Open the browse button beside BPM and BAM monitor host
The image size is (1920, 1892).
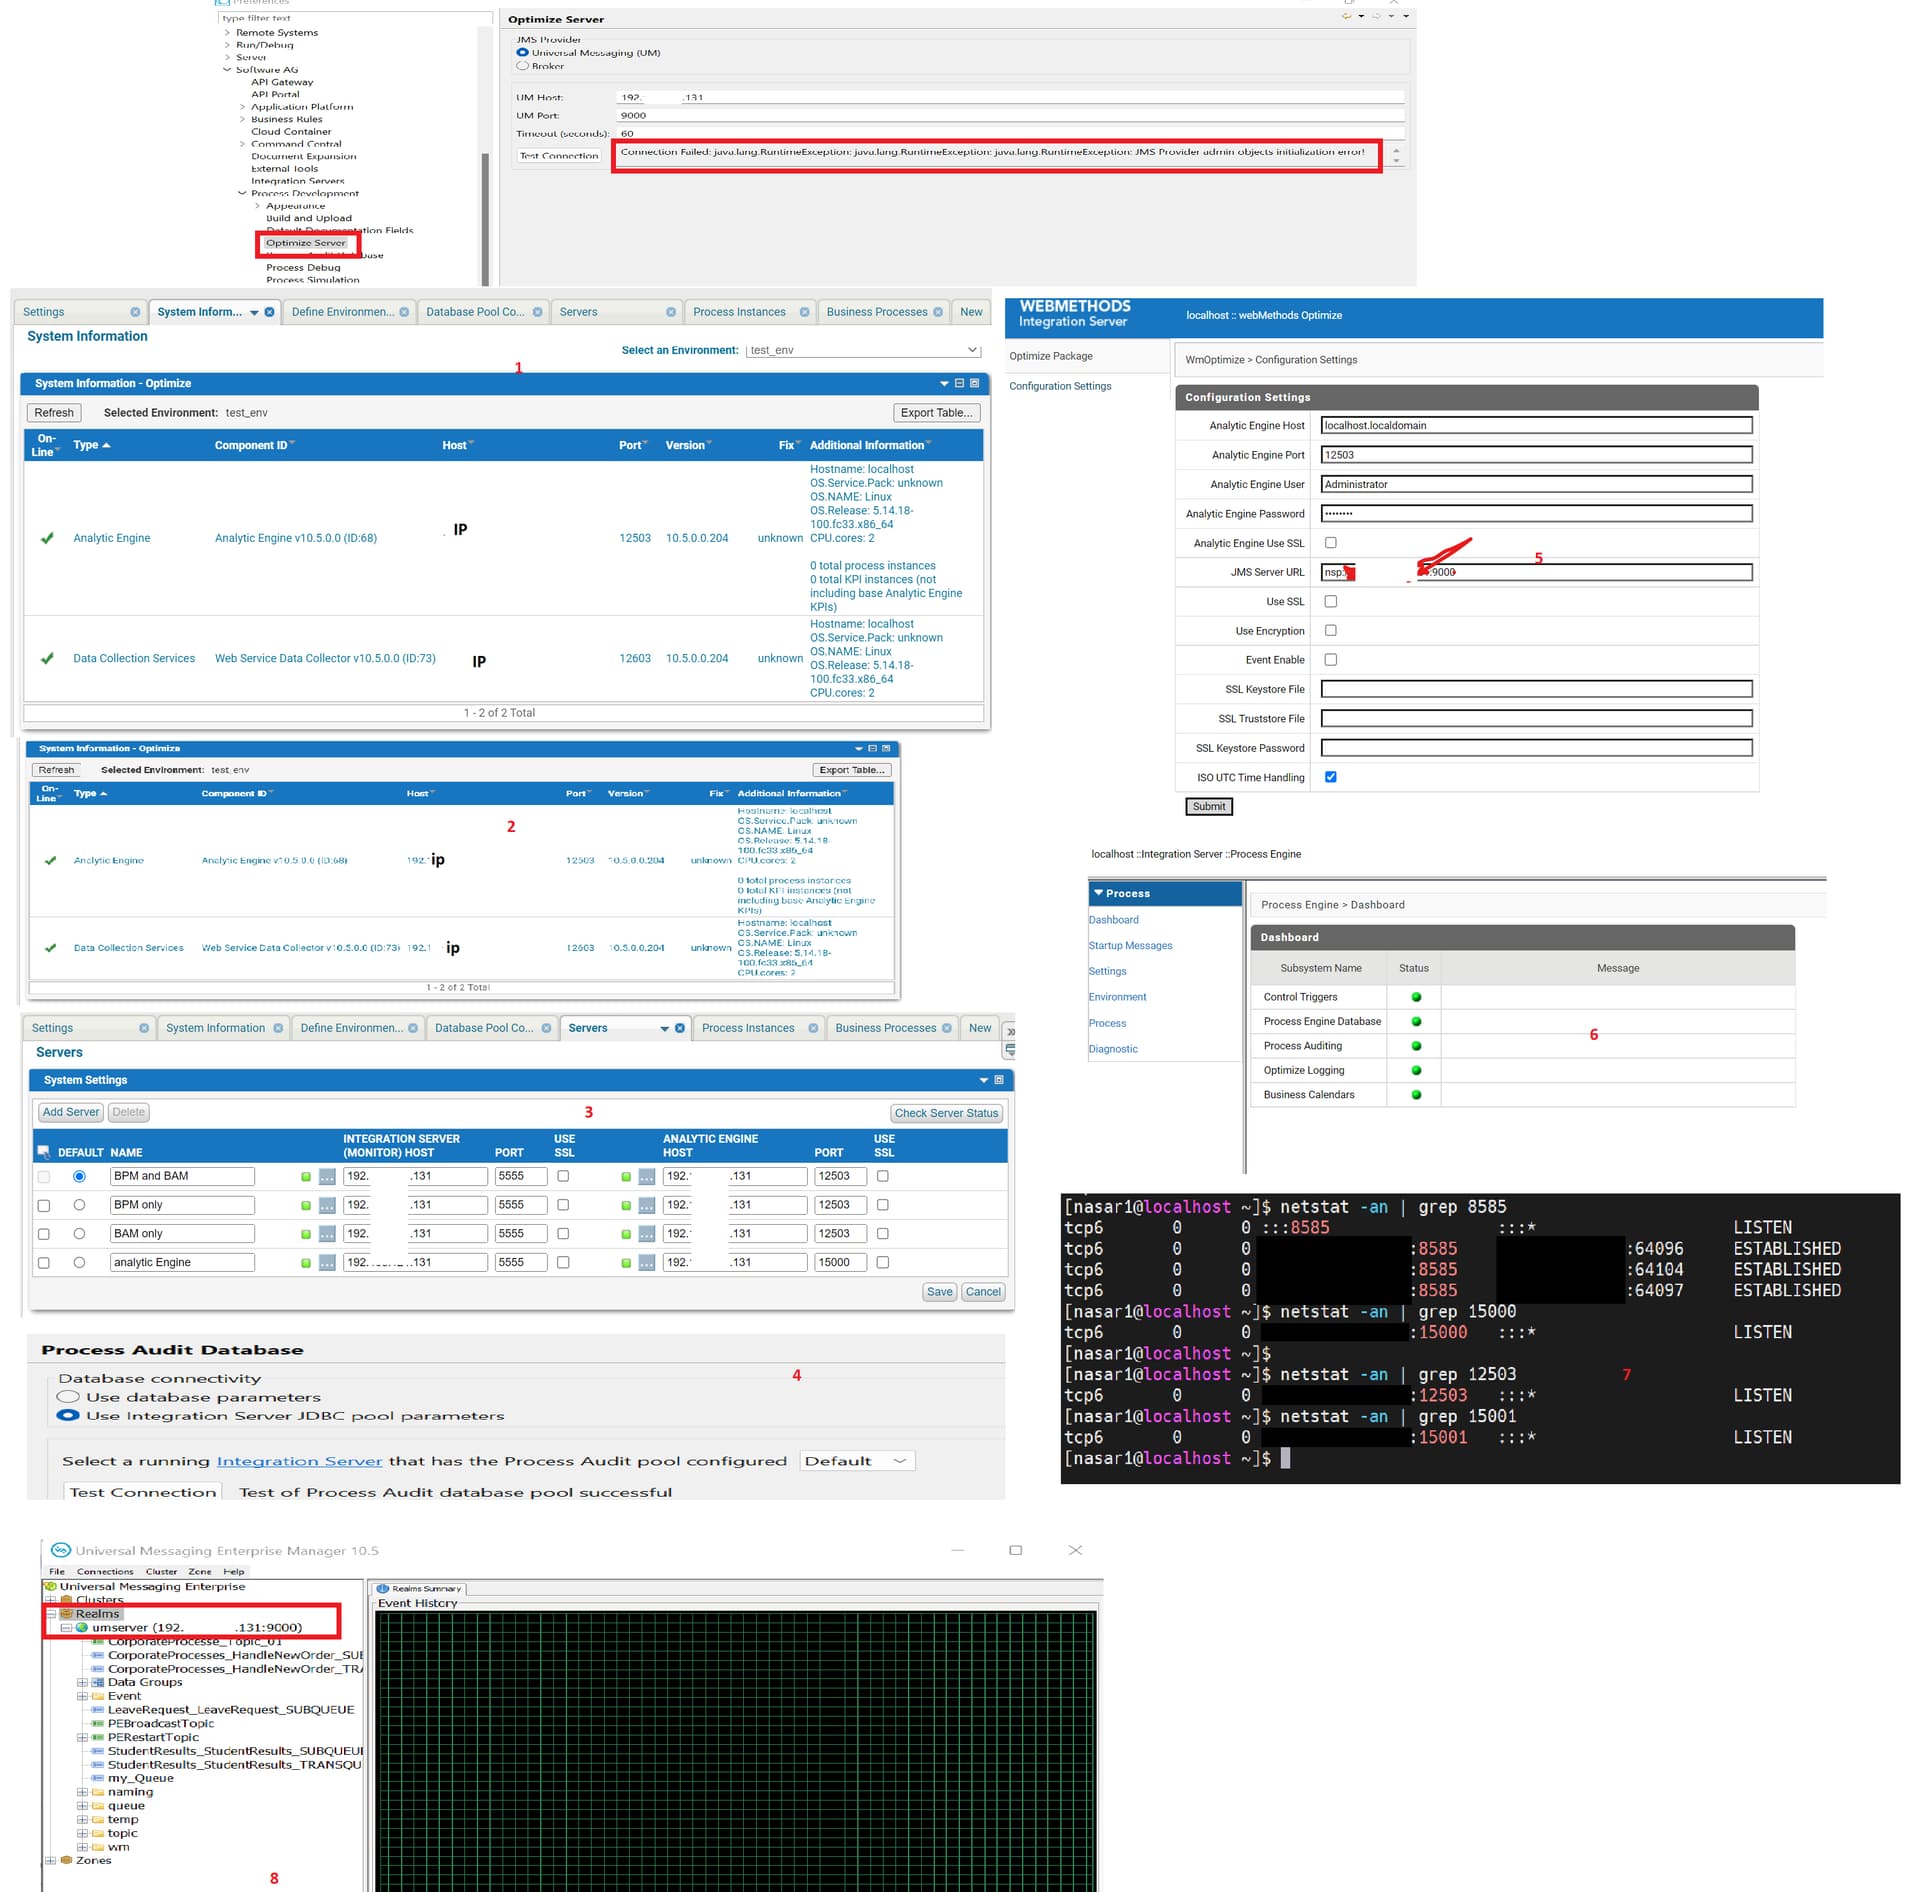(x=327, y=1177)
